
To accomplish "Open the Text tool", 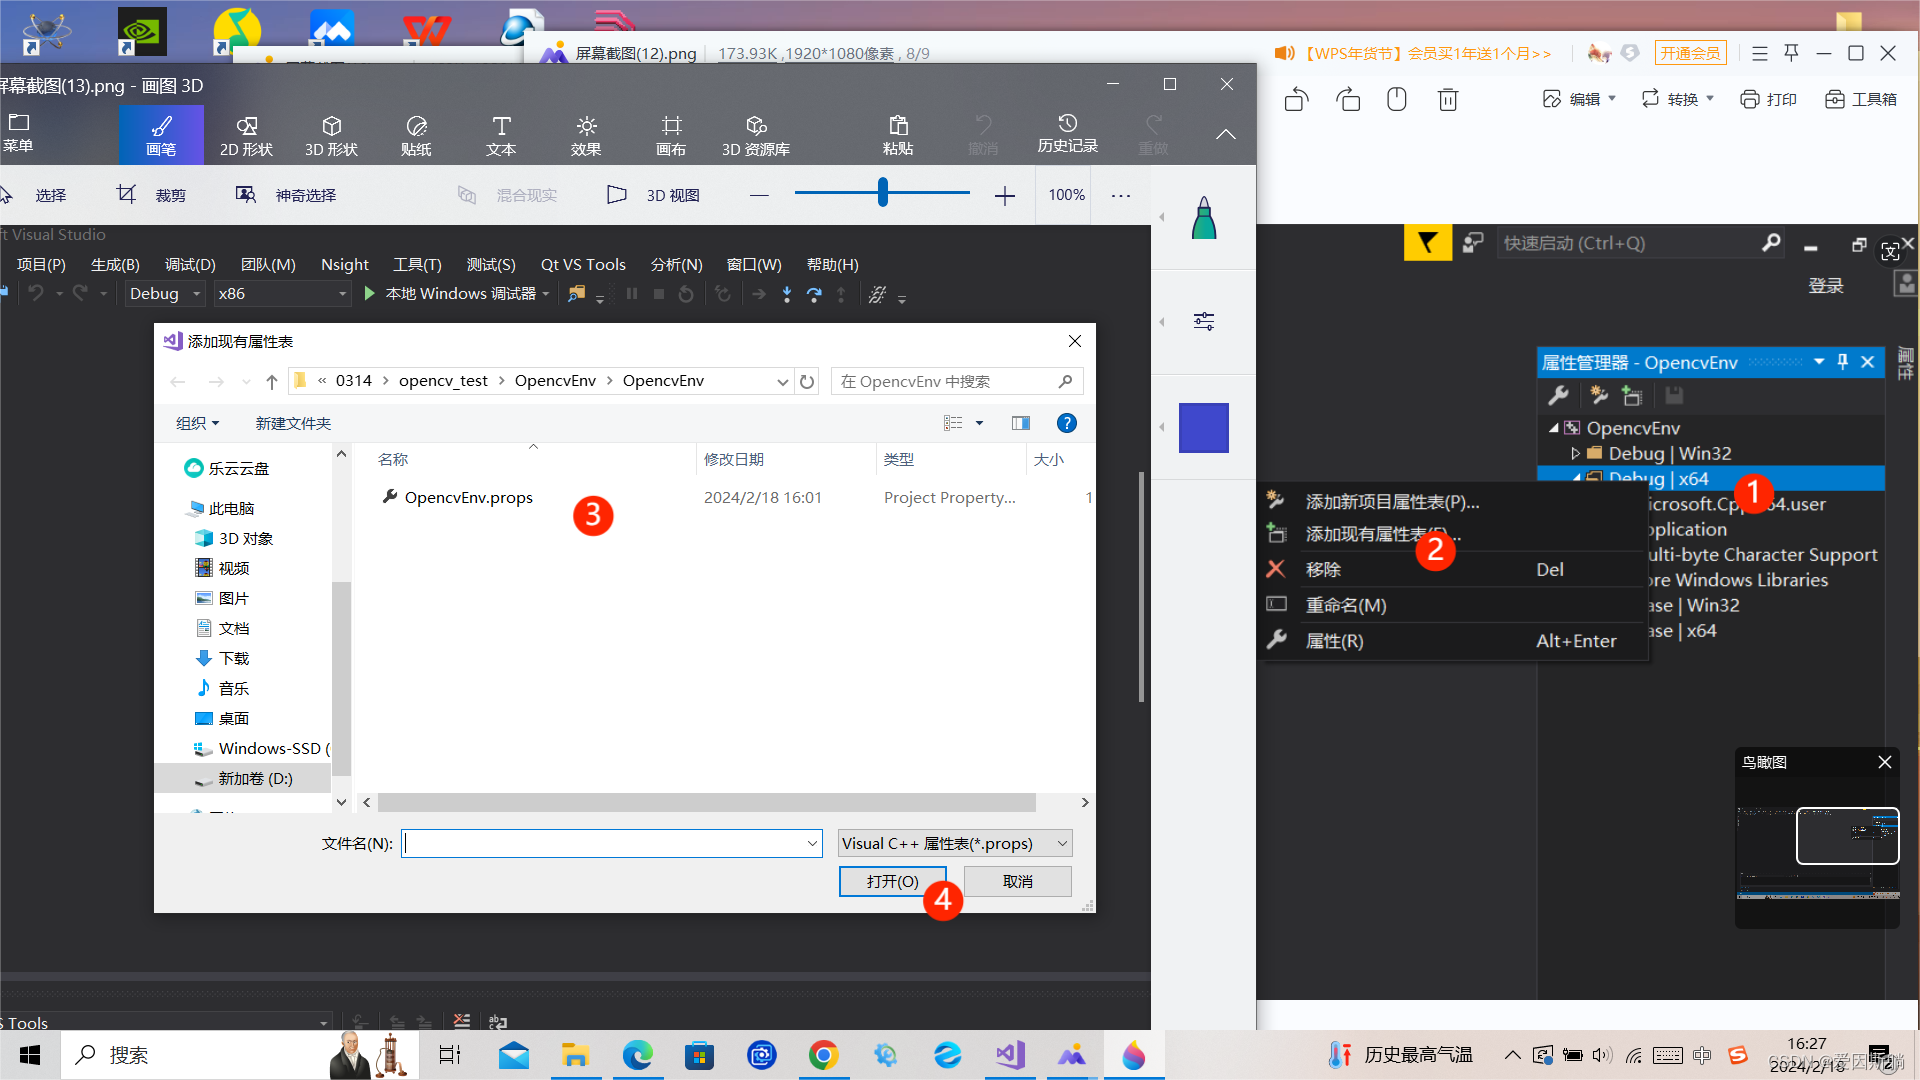I will [x=501, y=135].
